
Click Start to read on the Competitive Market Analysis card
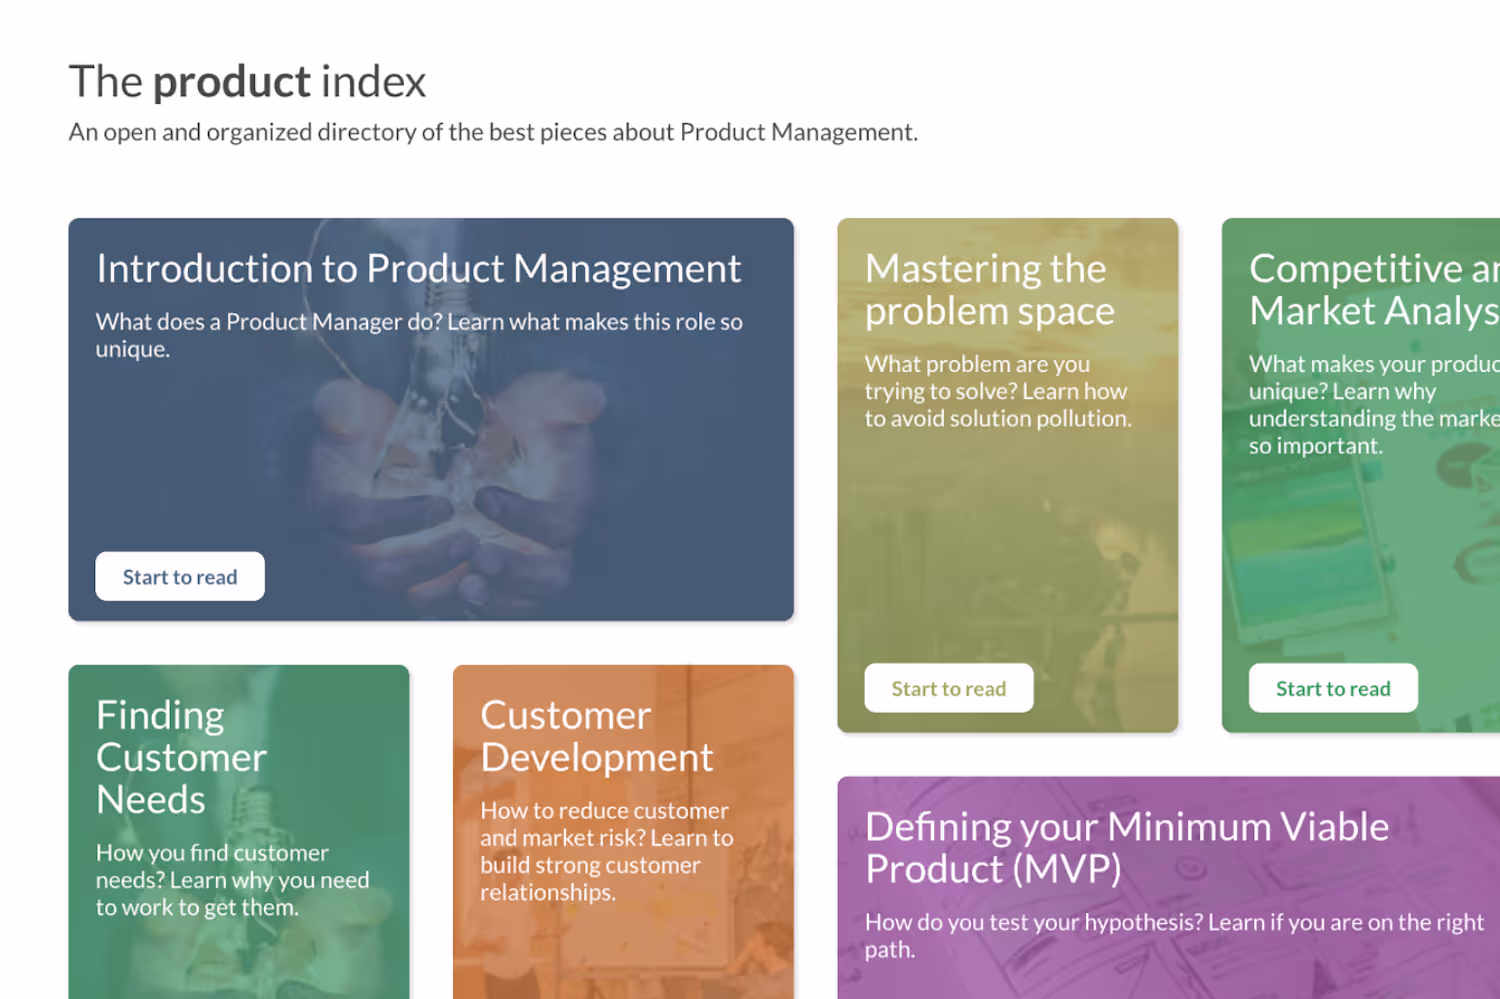pyautogui.click(x=1332, y=689)
